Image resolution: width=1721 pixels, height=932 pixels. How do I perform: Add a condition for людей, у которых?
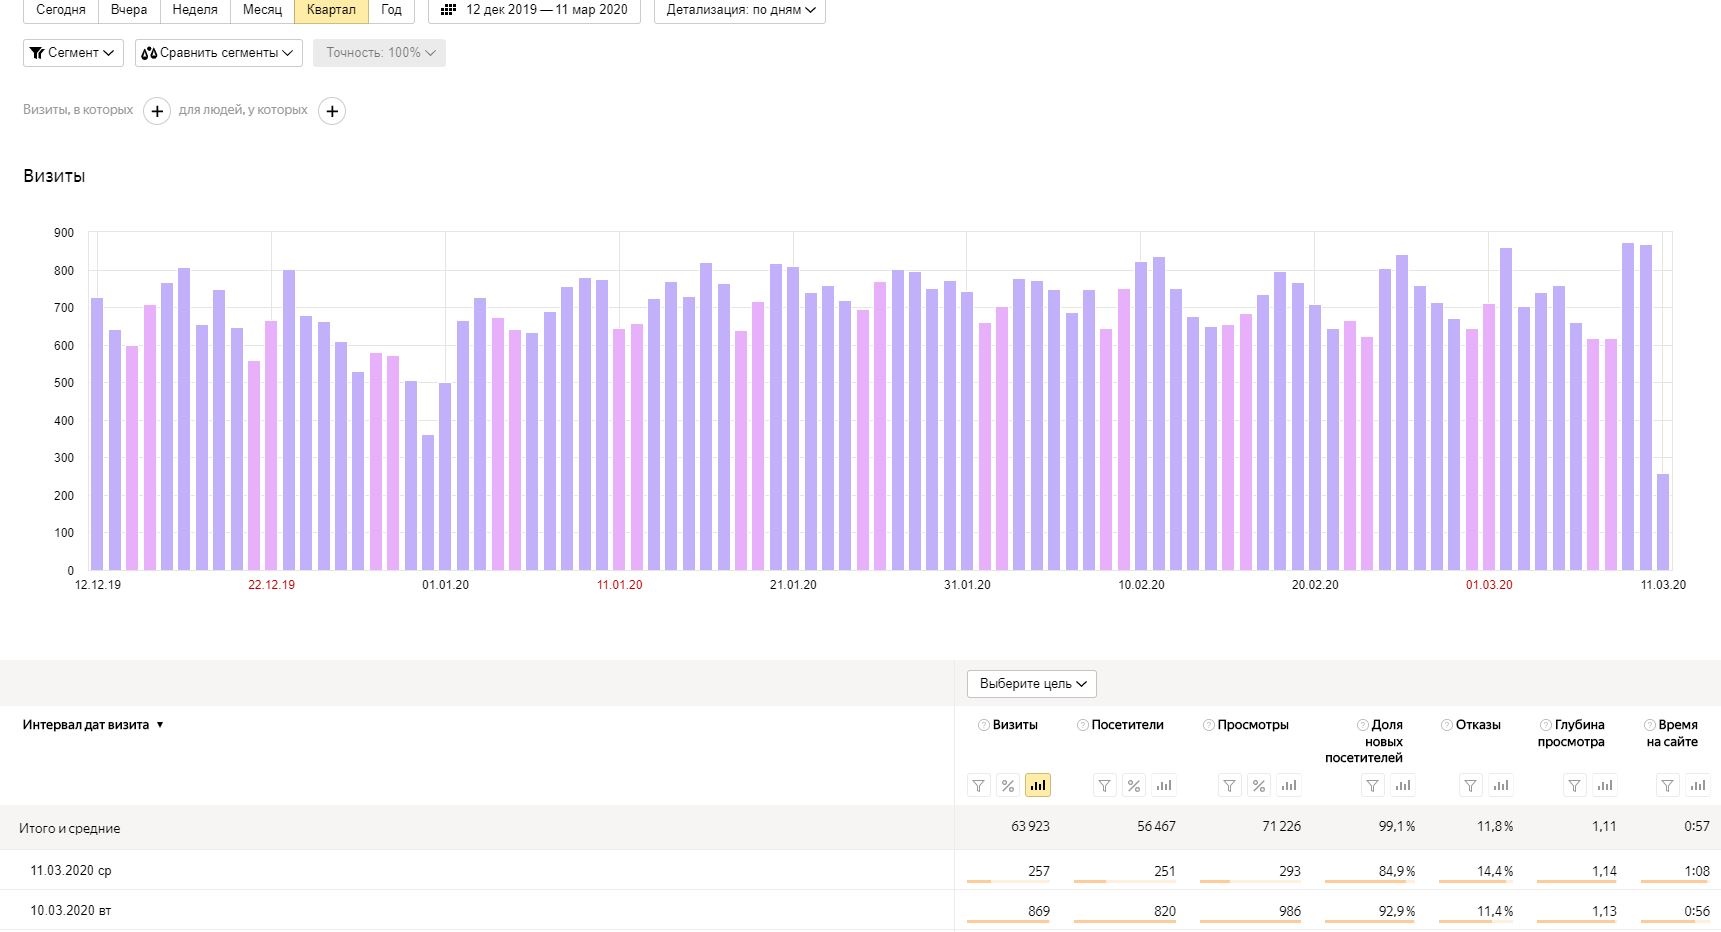(x=332, y=111)
